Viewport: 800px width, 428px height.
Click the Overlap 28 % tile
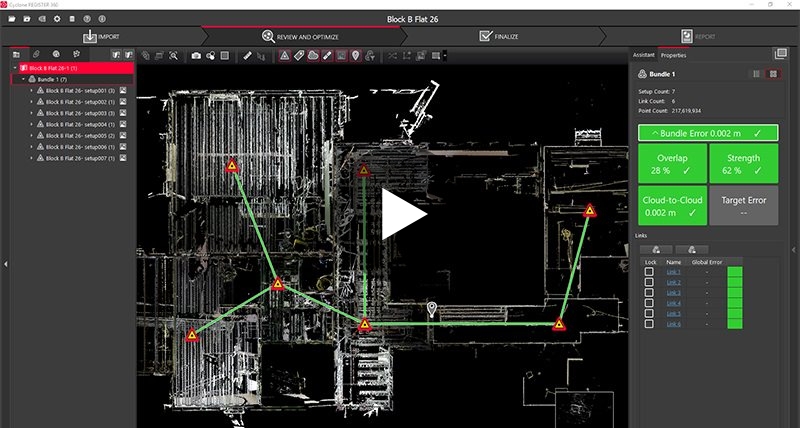pyautogui.click(x=671, y=164)
